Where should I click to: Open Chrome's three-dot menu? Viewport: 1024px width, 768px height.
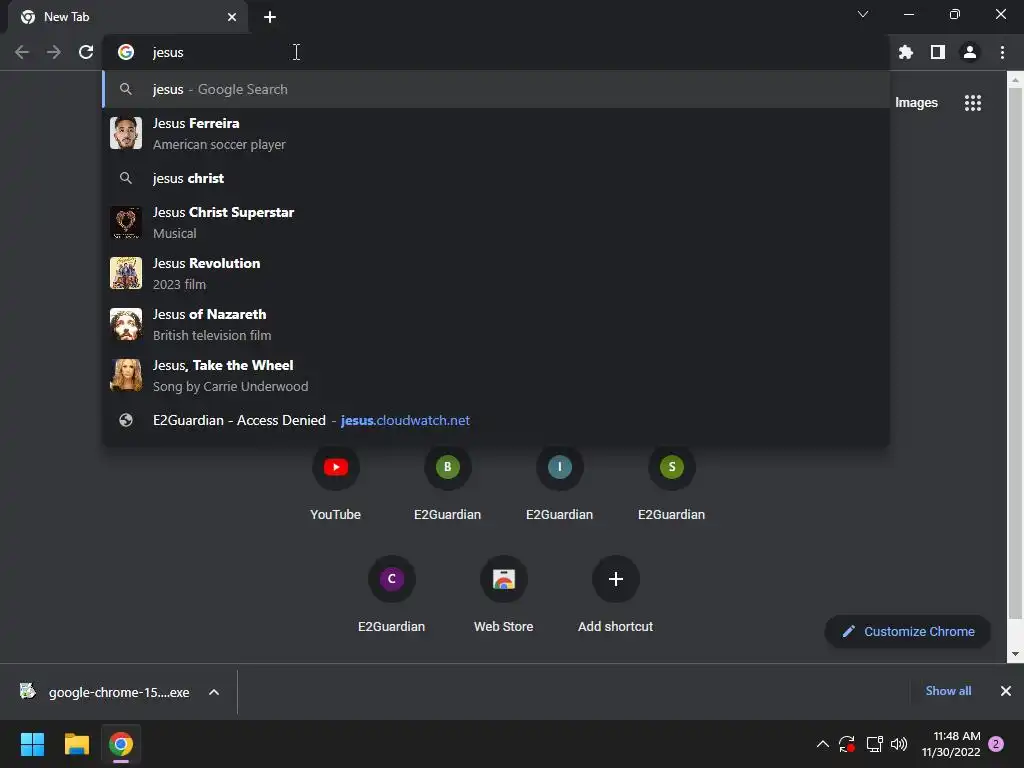tap(1002, 52)
